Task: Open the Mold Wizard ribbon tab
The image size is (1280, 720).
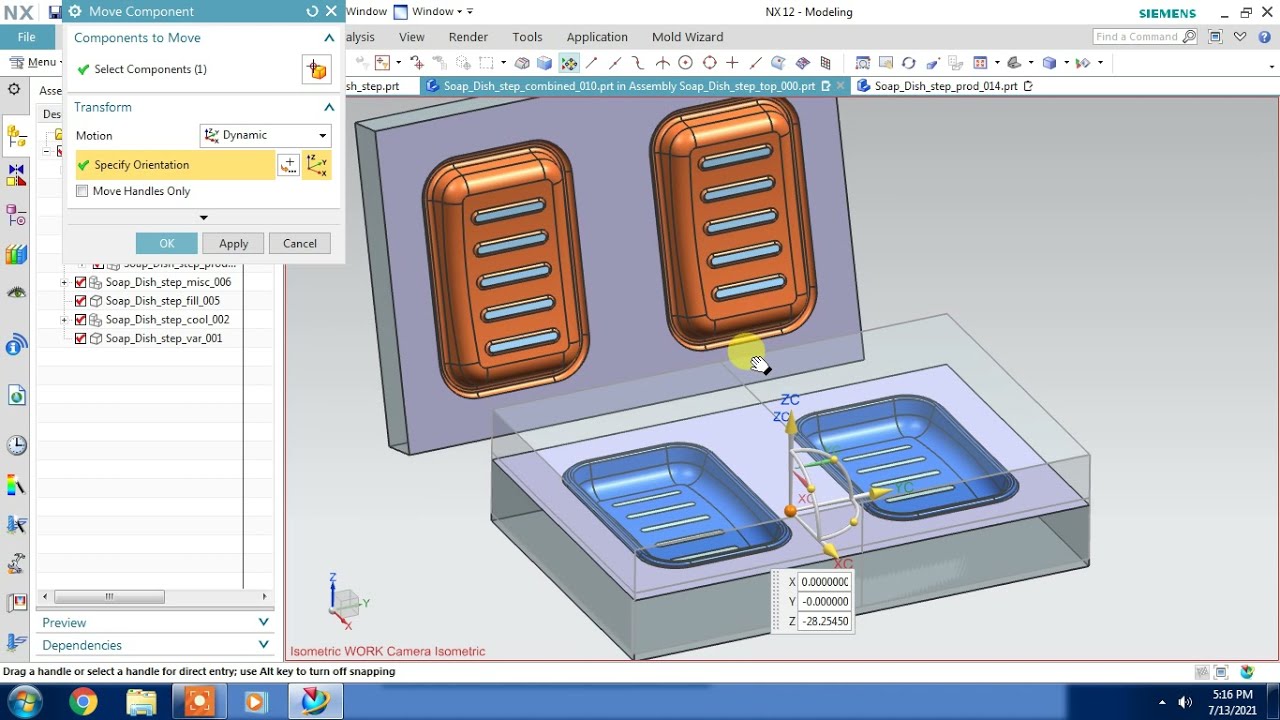Action: click(x=687, y=37)
